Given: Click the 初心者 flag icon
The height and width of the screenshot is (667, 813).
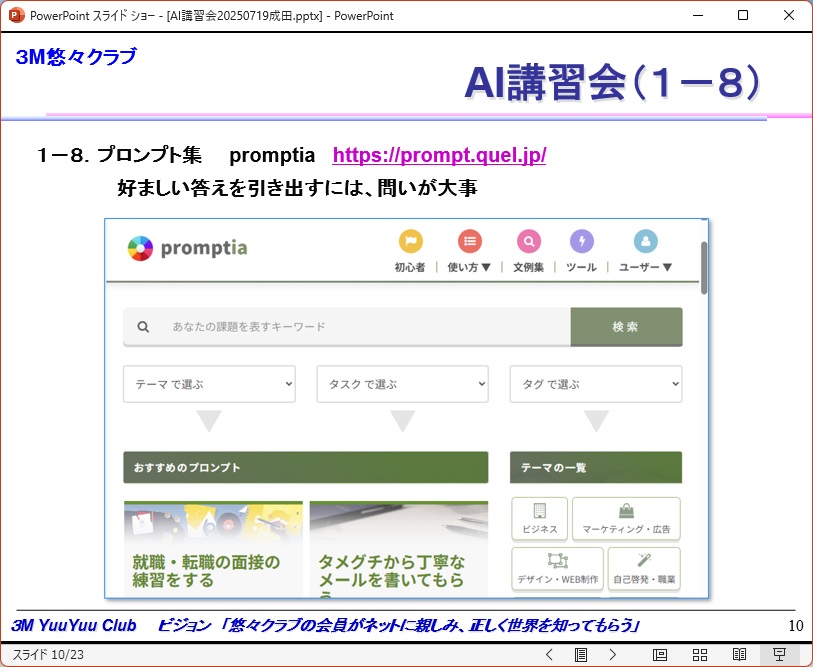Looking at the screenshot, I should tap(411, 241).
